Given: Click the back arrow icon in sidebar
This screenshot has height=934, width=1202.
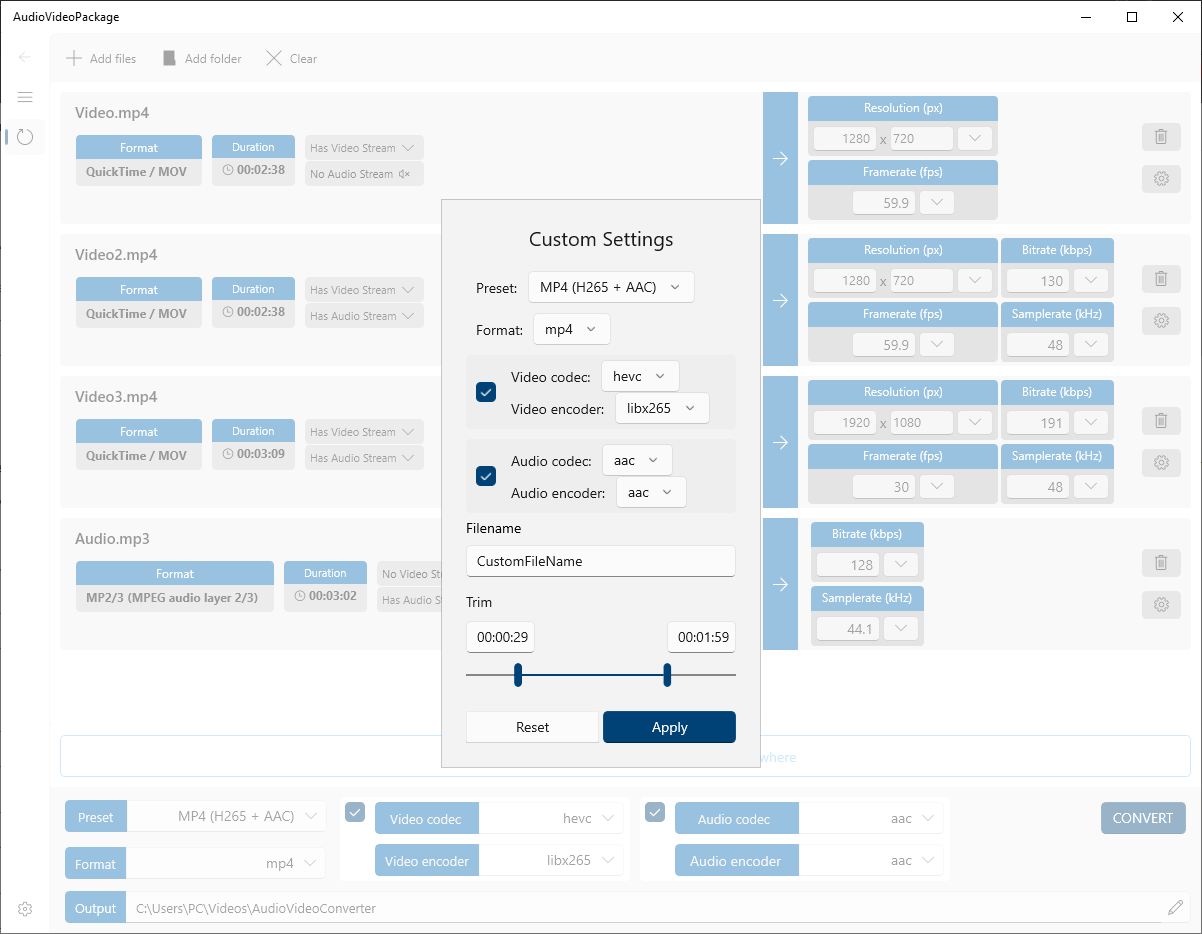Looking at the screenshot, I should [x=25, y=57].
